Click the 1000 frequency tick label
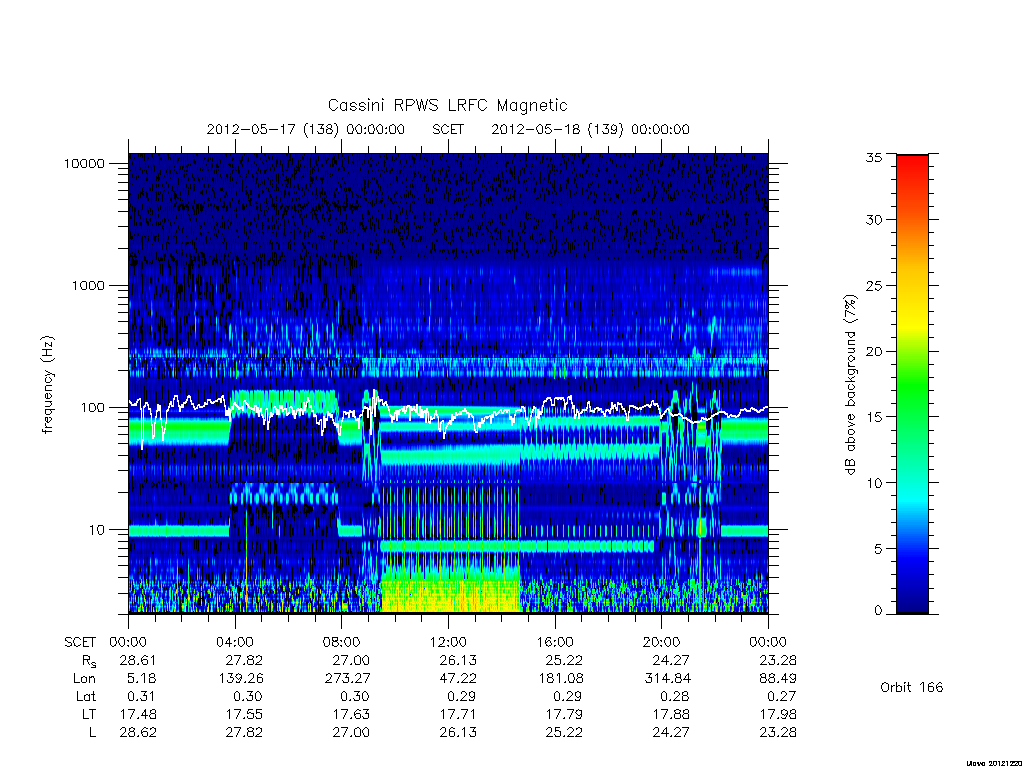The width and height of the screenshot is (1024, 768). coord(88,285)
